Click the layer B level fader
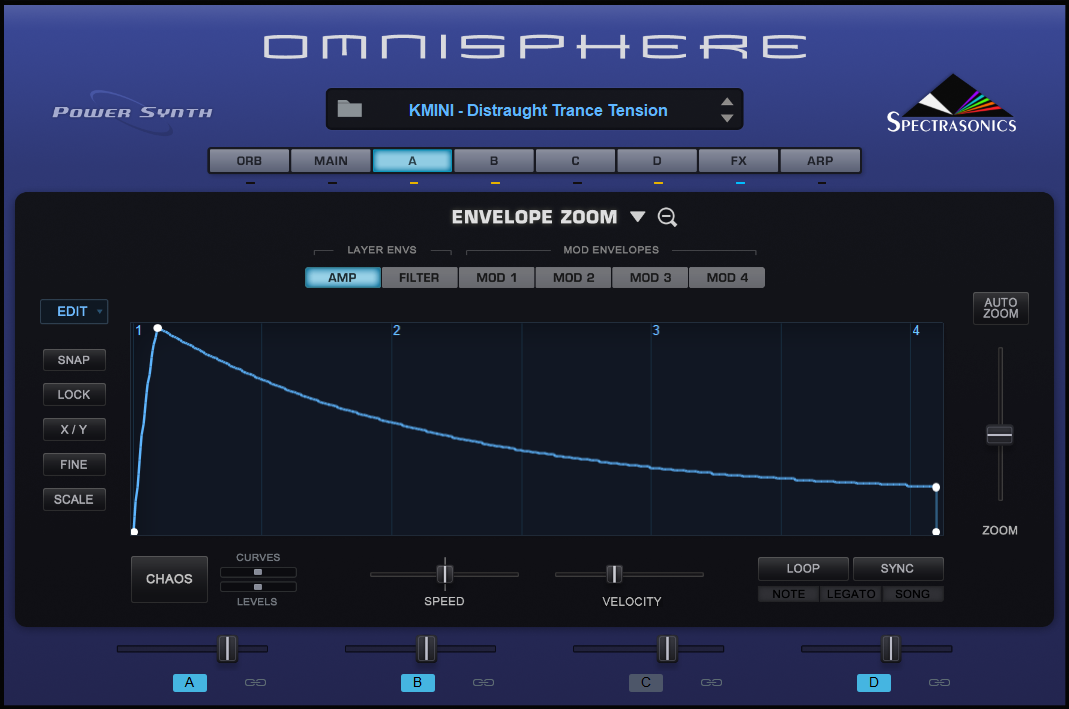The height and width of the screenshot is (709, 1069). click(425, 648)
